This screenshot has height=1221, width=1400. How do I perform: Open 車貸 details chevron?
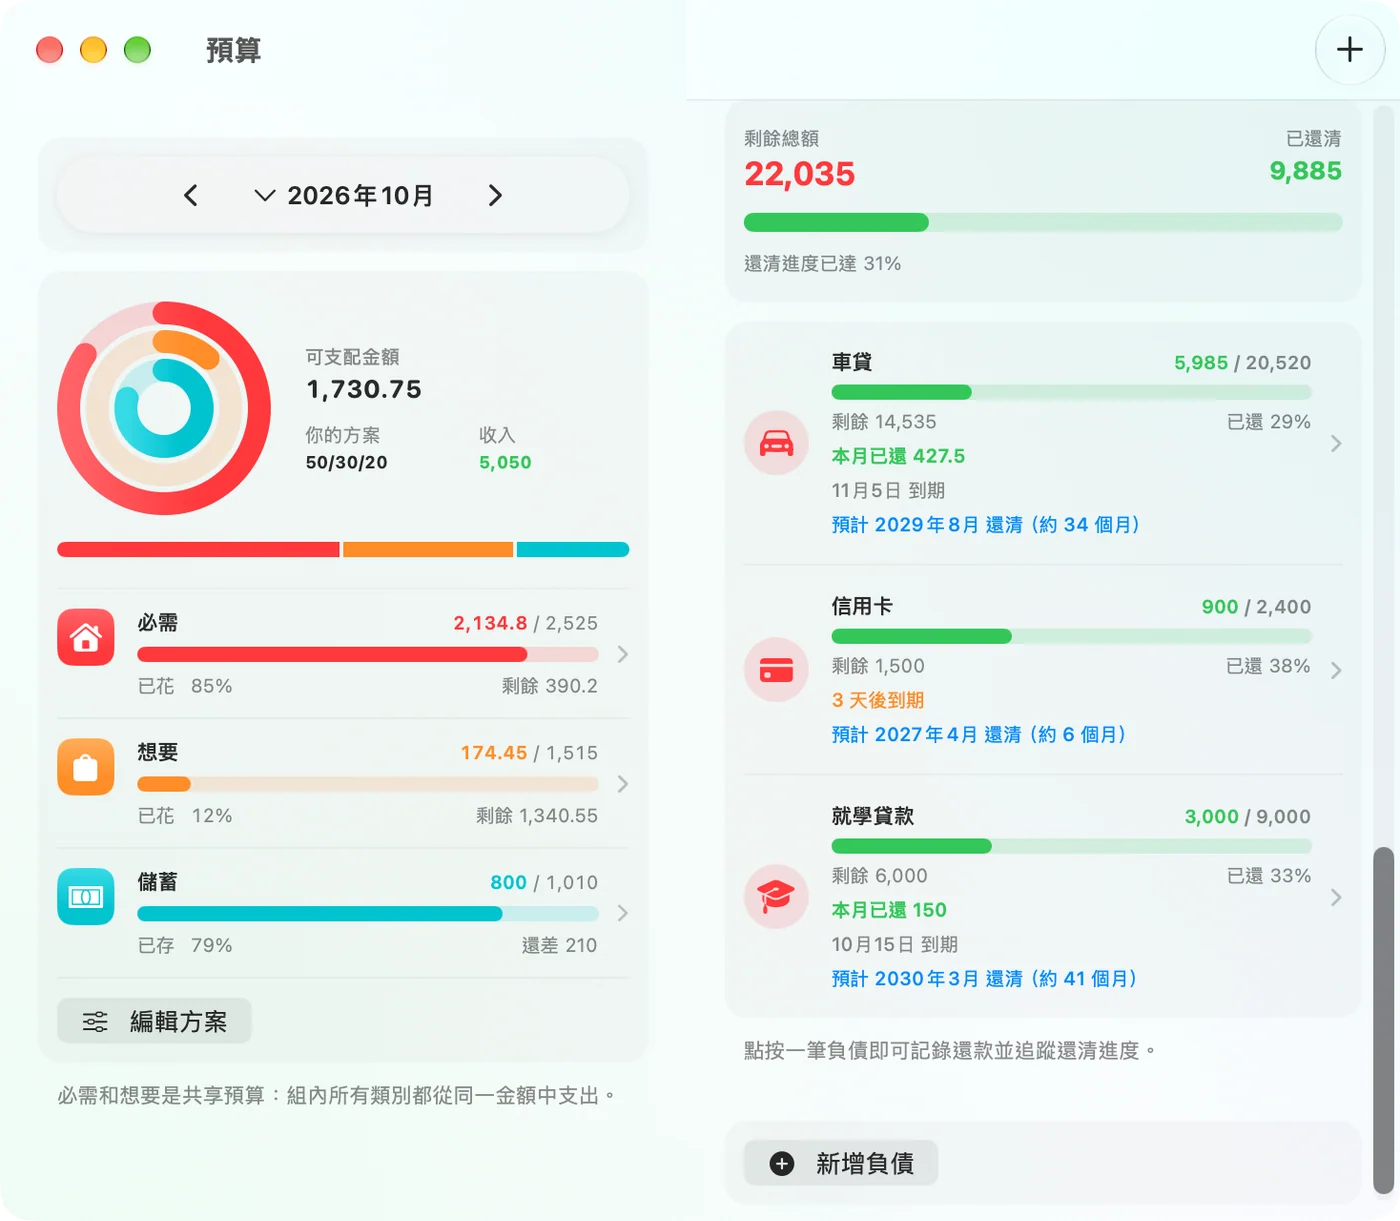[1336, 443]
